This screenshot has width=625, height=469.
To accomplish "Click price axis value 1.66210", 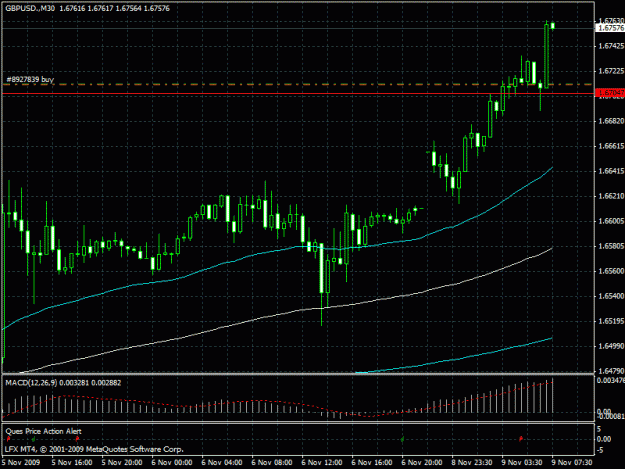I will pyautogui.click(x=611, y=196).
